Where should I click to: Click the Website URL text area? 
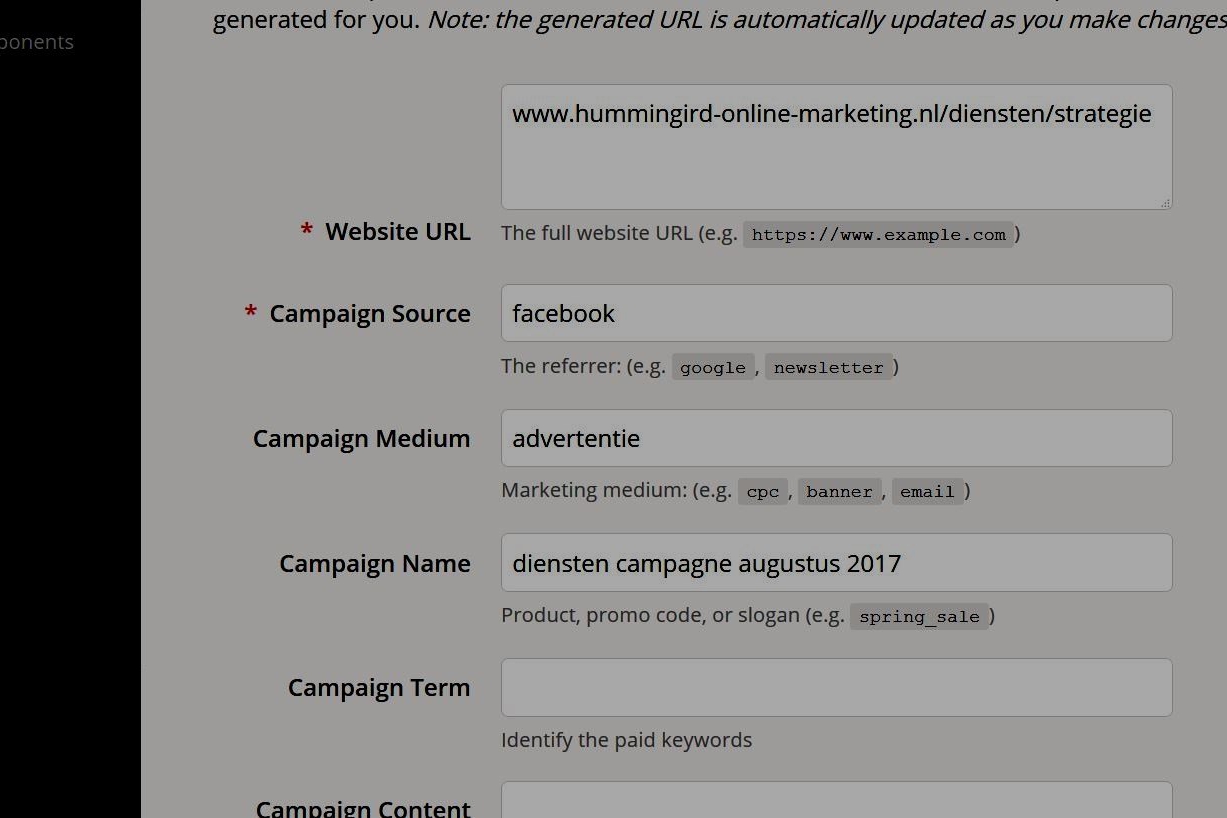[x=836, y=147]
